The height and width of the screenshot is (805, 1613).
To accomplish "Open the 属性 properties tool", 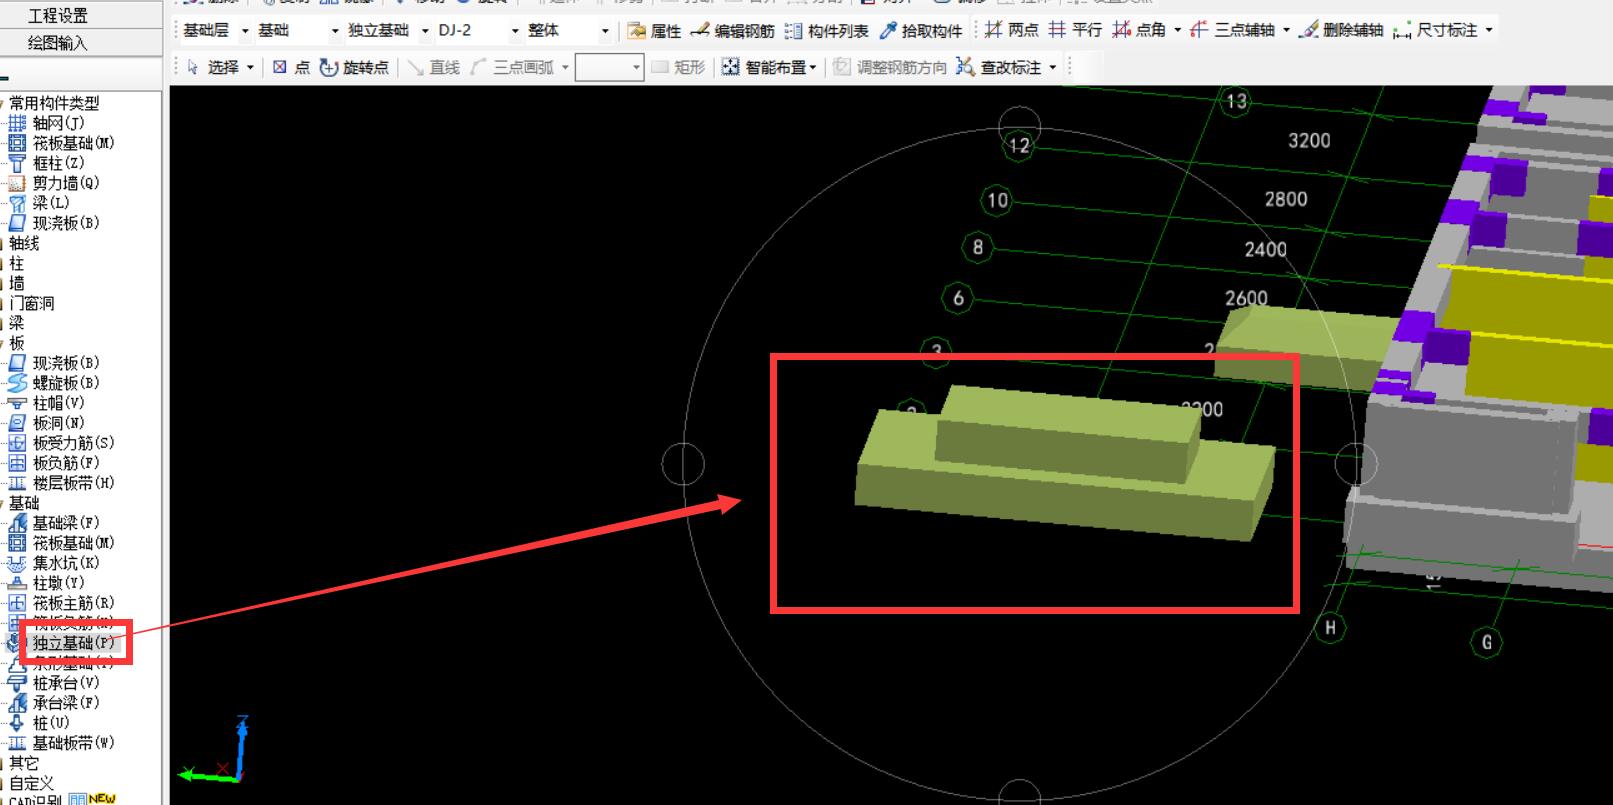I will [x=654, y=31].
